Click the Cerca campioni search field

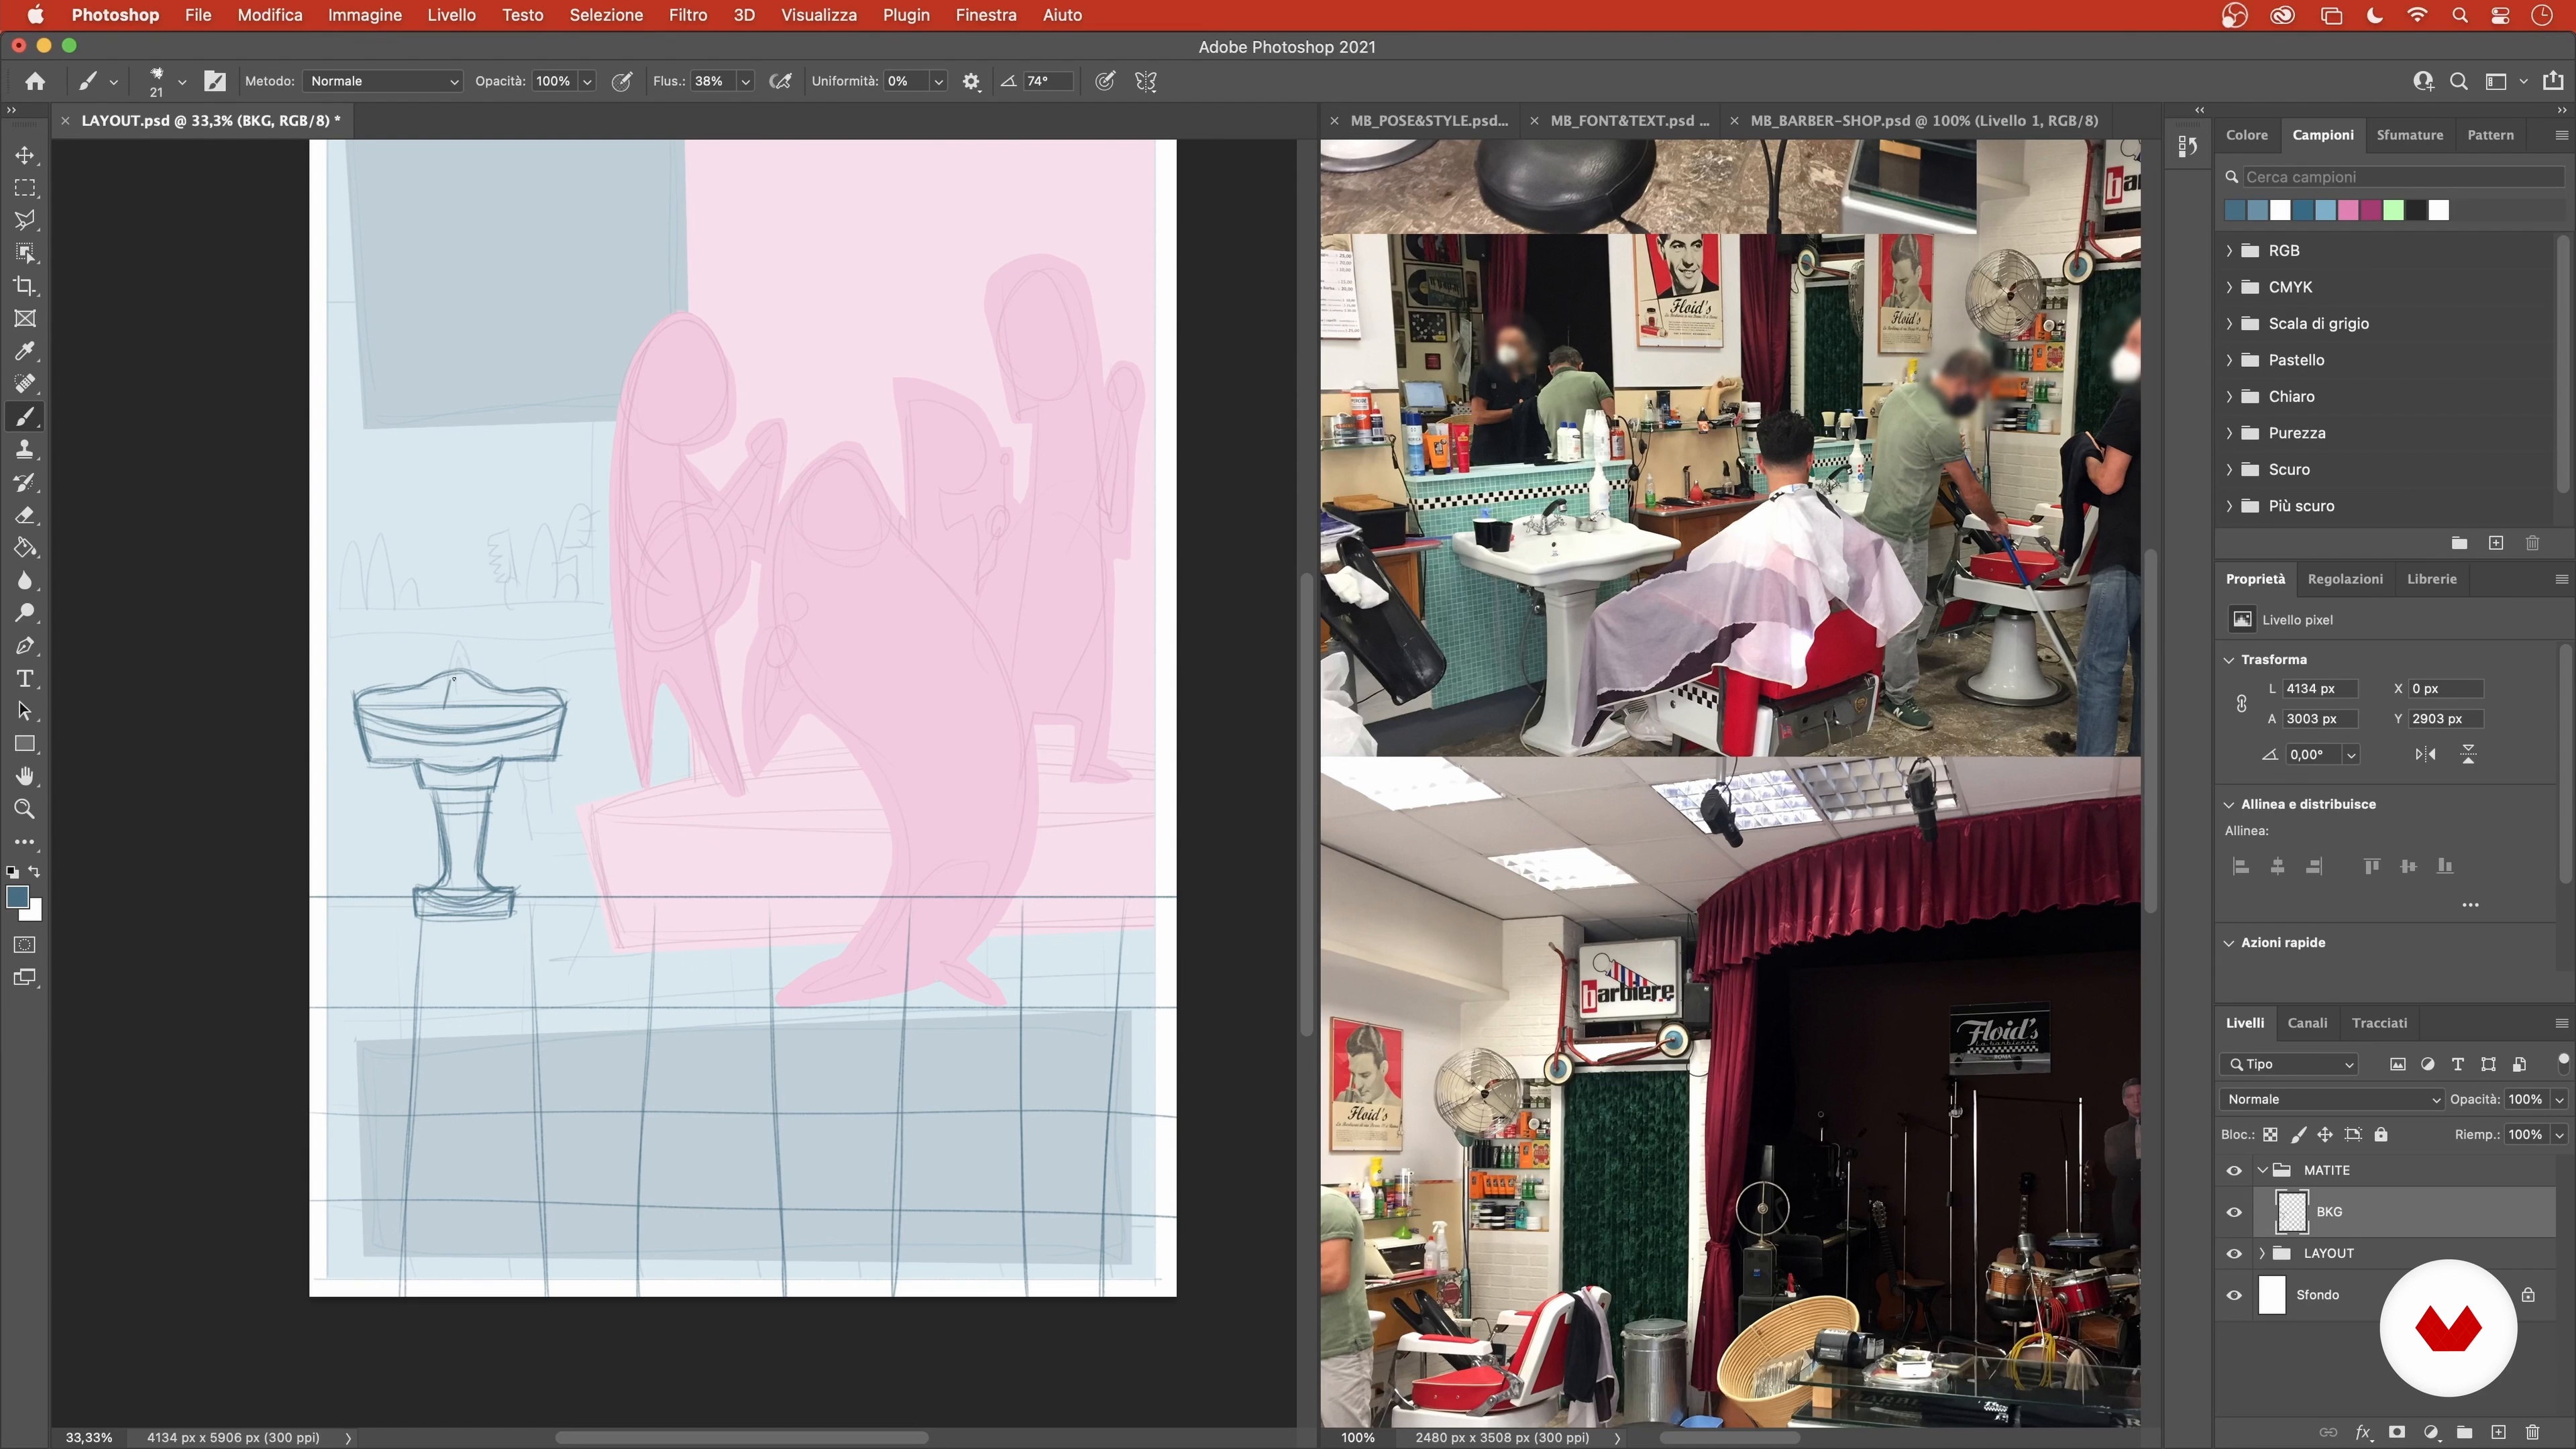point(2400,177)
